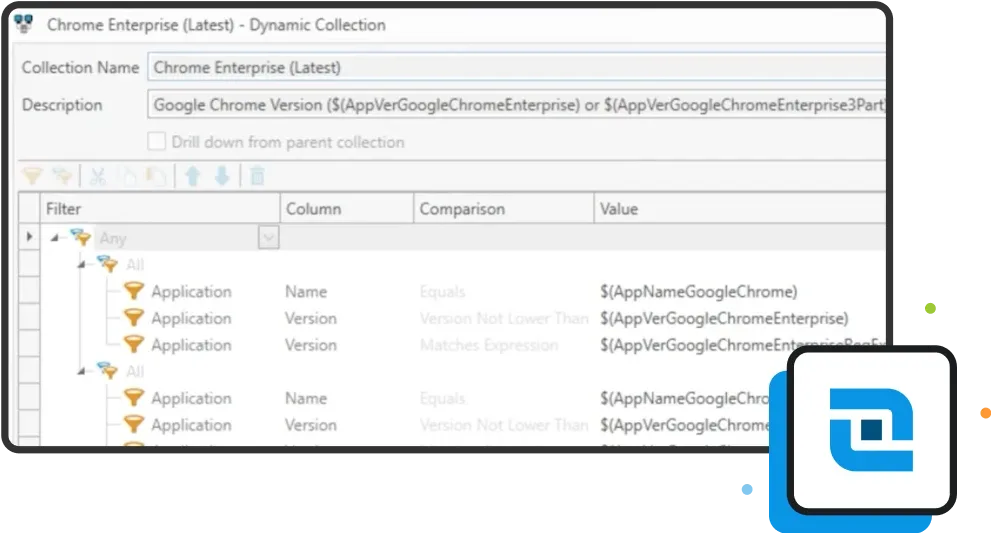Click the copy icon in toolbar

coord(130,176)
